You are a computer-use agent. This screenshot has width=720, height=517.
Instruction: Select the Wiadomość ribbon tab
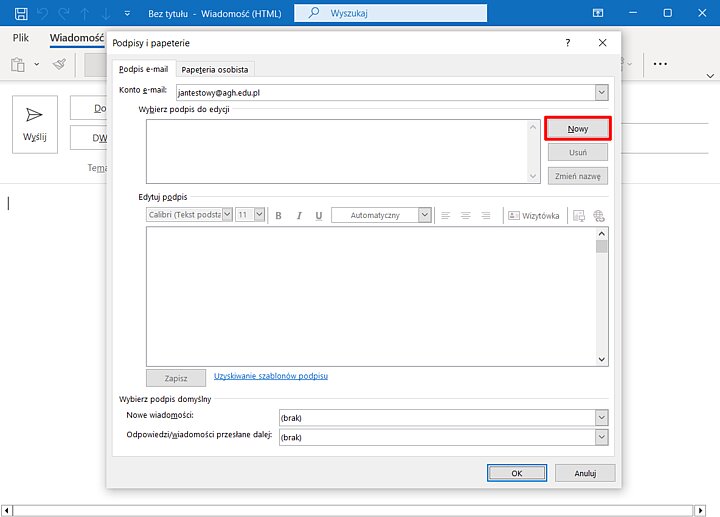pyautogui.click(x=77, y=38)
